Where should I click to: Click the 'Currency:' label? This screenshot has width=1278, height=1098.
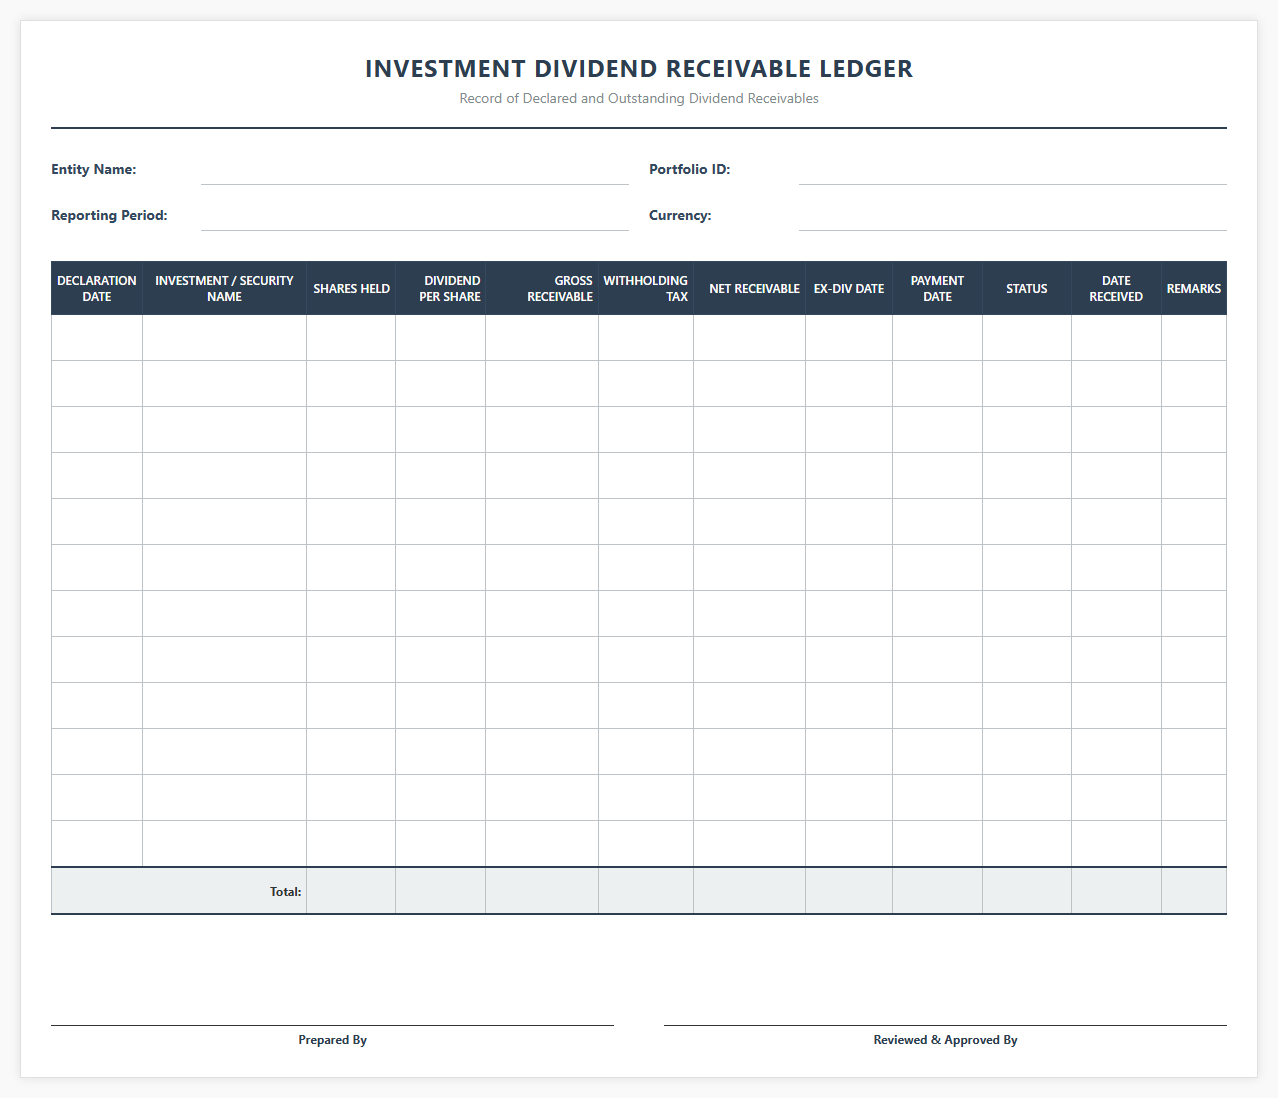(680, 215)
